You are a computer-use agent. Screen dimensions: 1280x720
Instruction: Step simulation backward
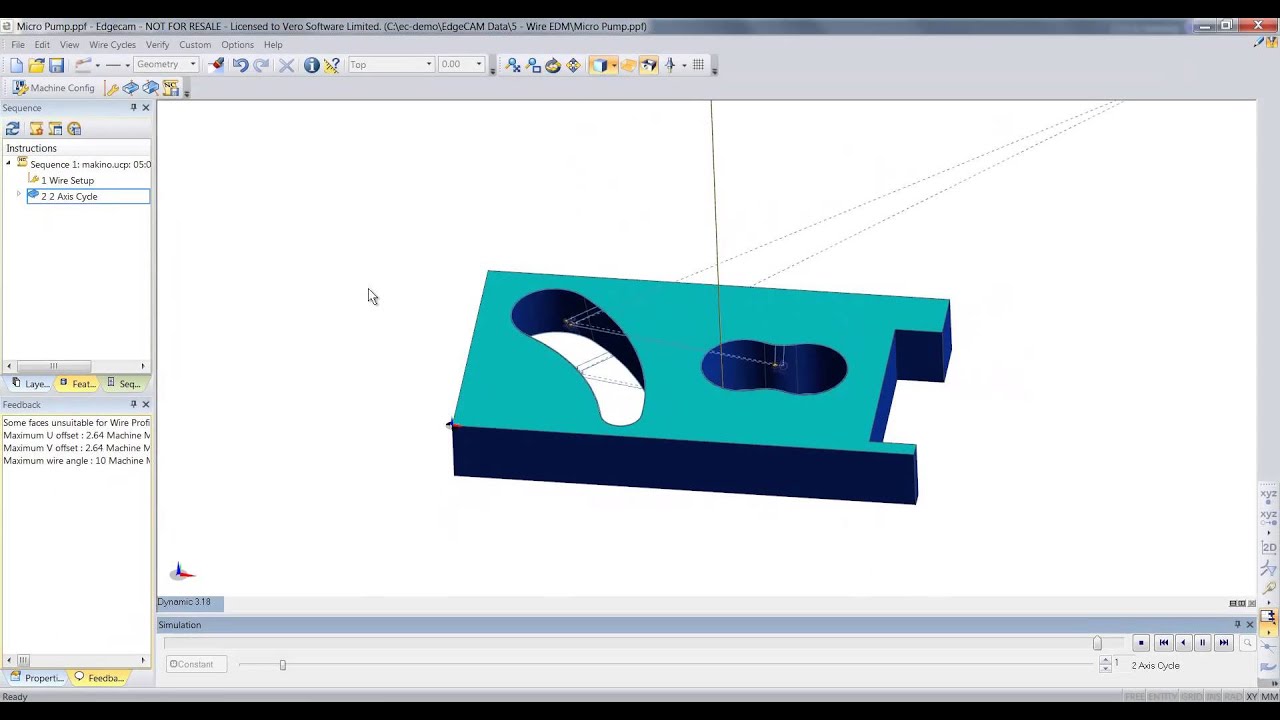1183,643
